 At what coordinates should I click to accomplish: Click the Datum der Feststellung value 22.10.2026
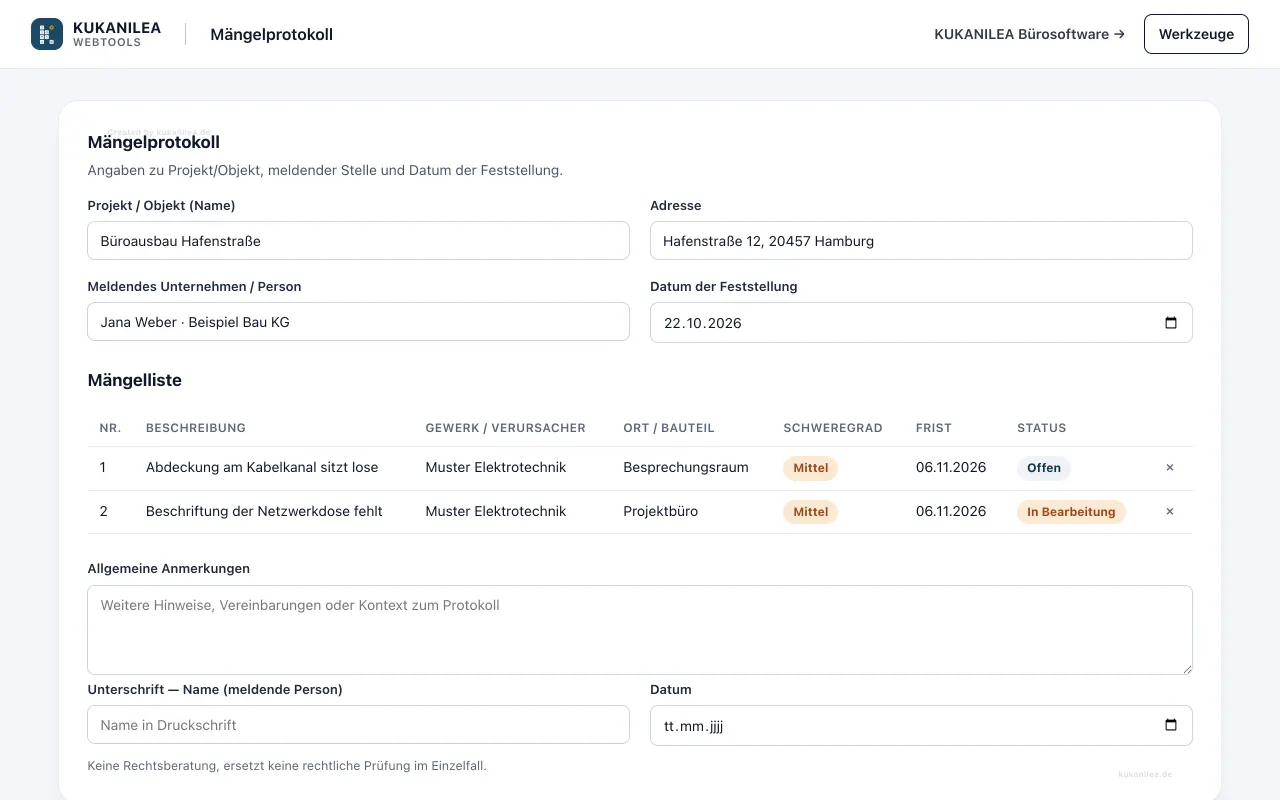703,323
